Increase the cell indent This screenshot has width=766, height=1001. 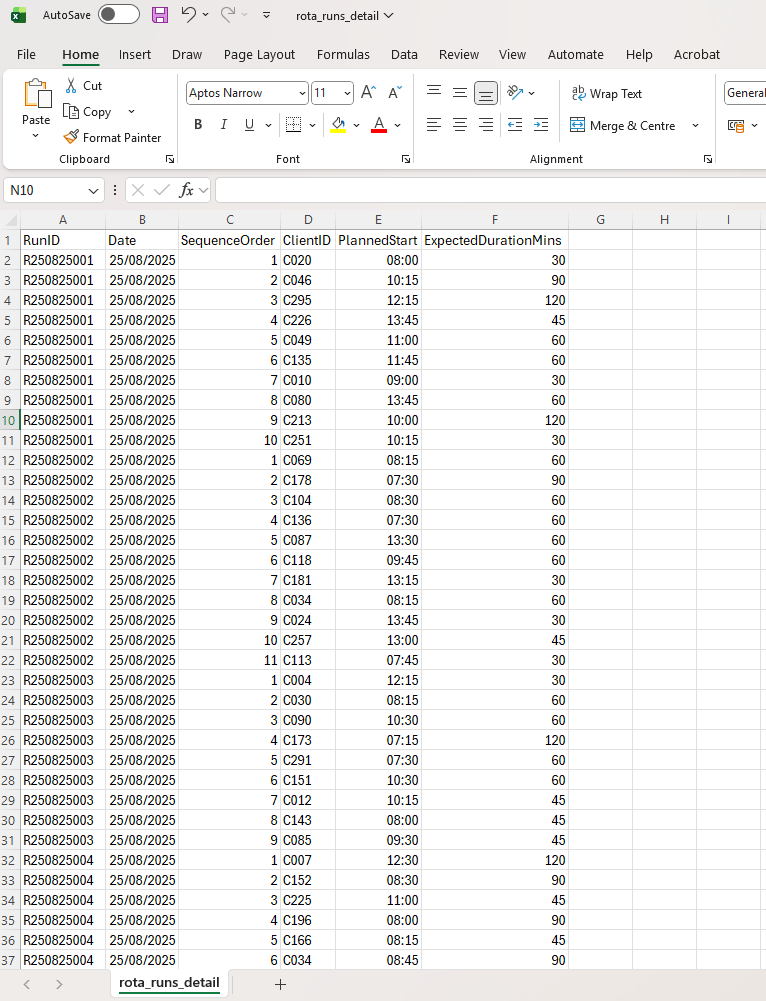541,124
